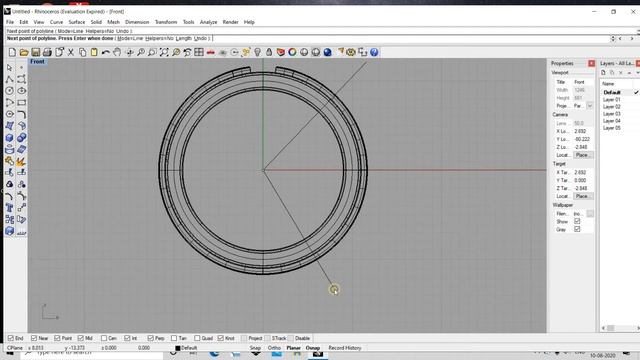640x360 pixels.
Task: Undo using the curved arrow icon
Action: [106, 52]
